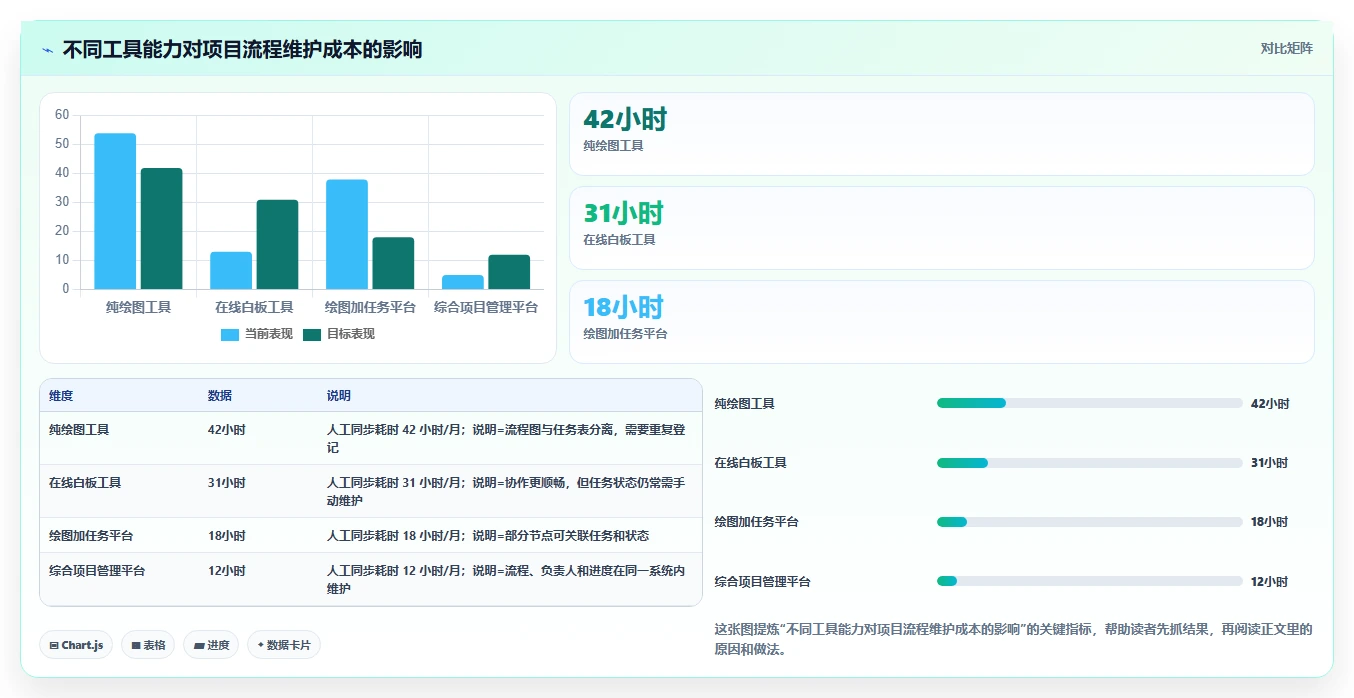Click the 综合项目管理平台 label in progress list
The height and width of the screenshot is (698, 1354).
(x=762, y=582)
